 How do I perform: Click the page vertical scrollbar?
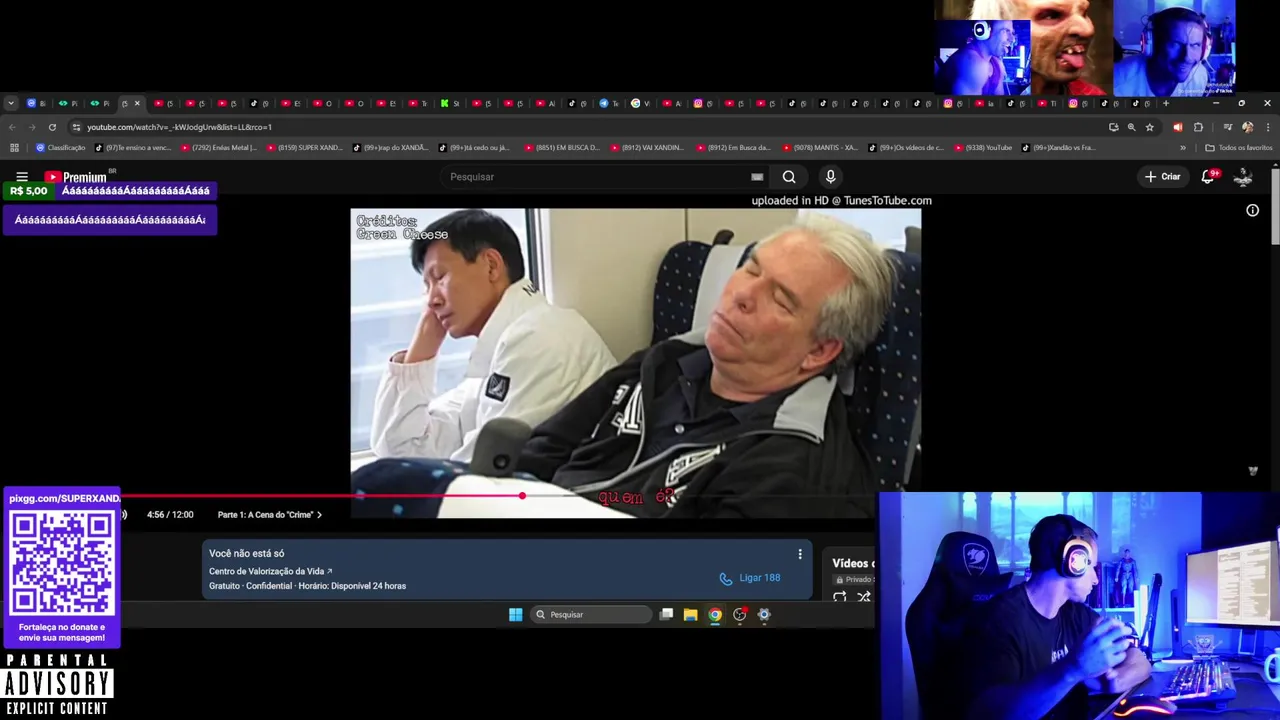click(x=1275, y=206)
